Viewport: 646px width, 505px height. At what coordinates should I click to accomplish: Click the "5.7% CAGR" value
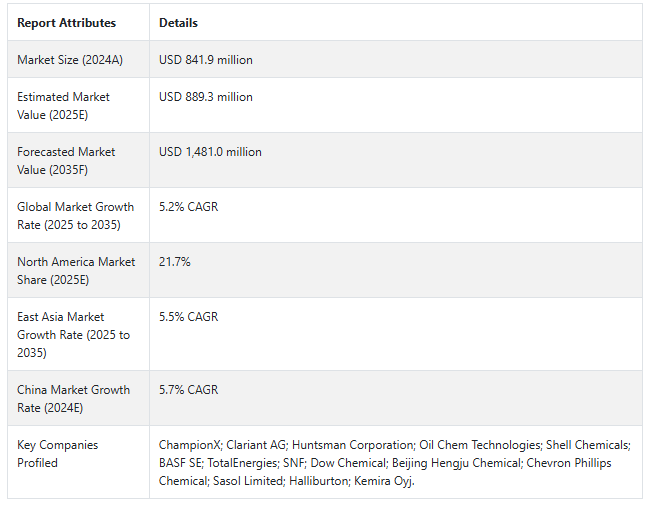[x=188, y=390]
